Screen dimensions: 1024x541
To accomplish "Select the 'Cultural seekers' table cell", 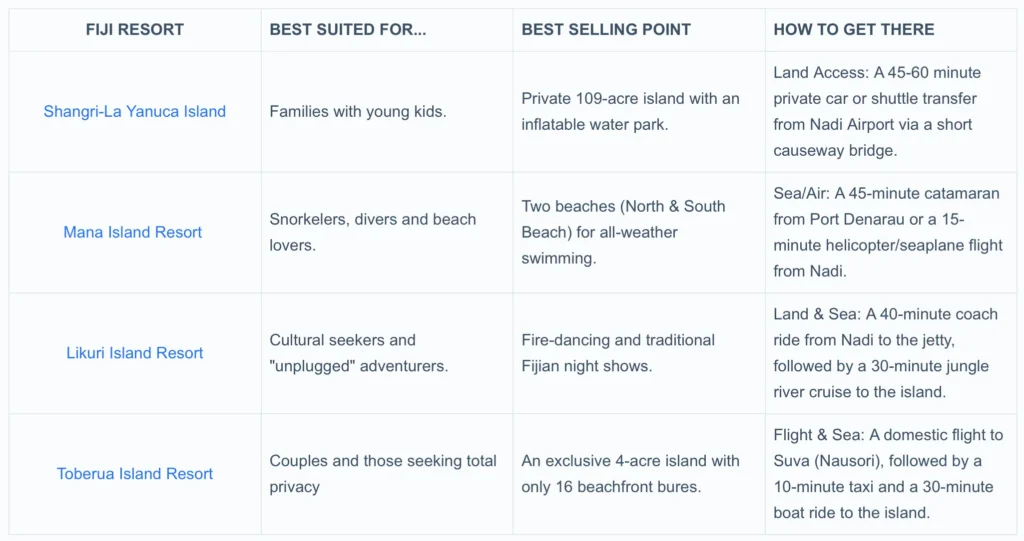I will pyautogui.click(x=358, y=353).
